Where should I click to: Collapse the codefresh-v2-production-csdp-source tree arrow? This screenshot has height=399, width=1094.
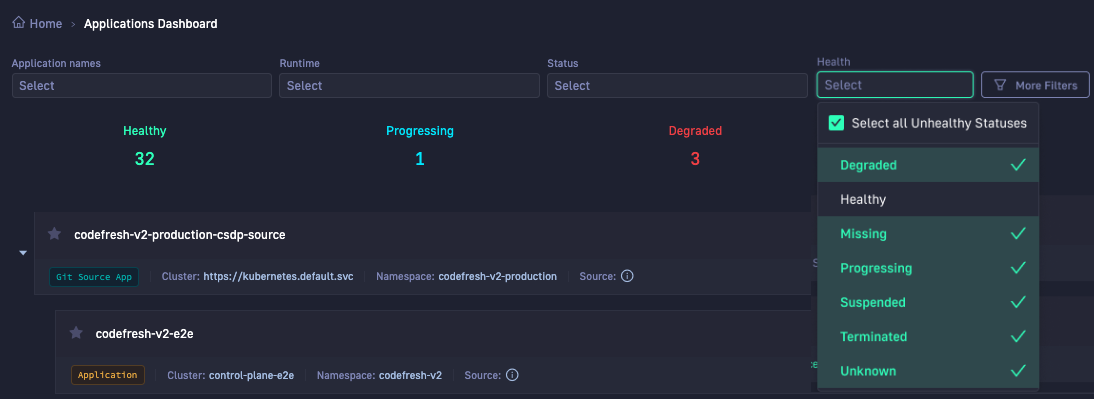click(x=23, y=253)
